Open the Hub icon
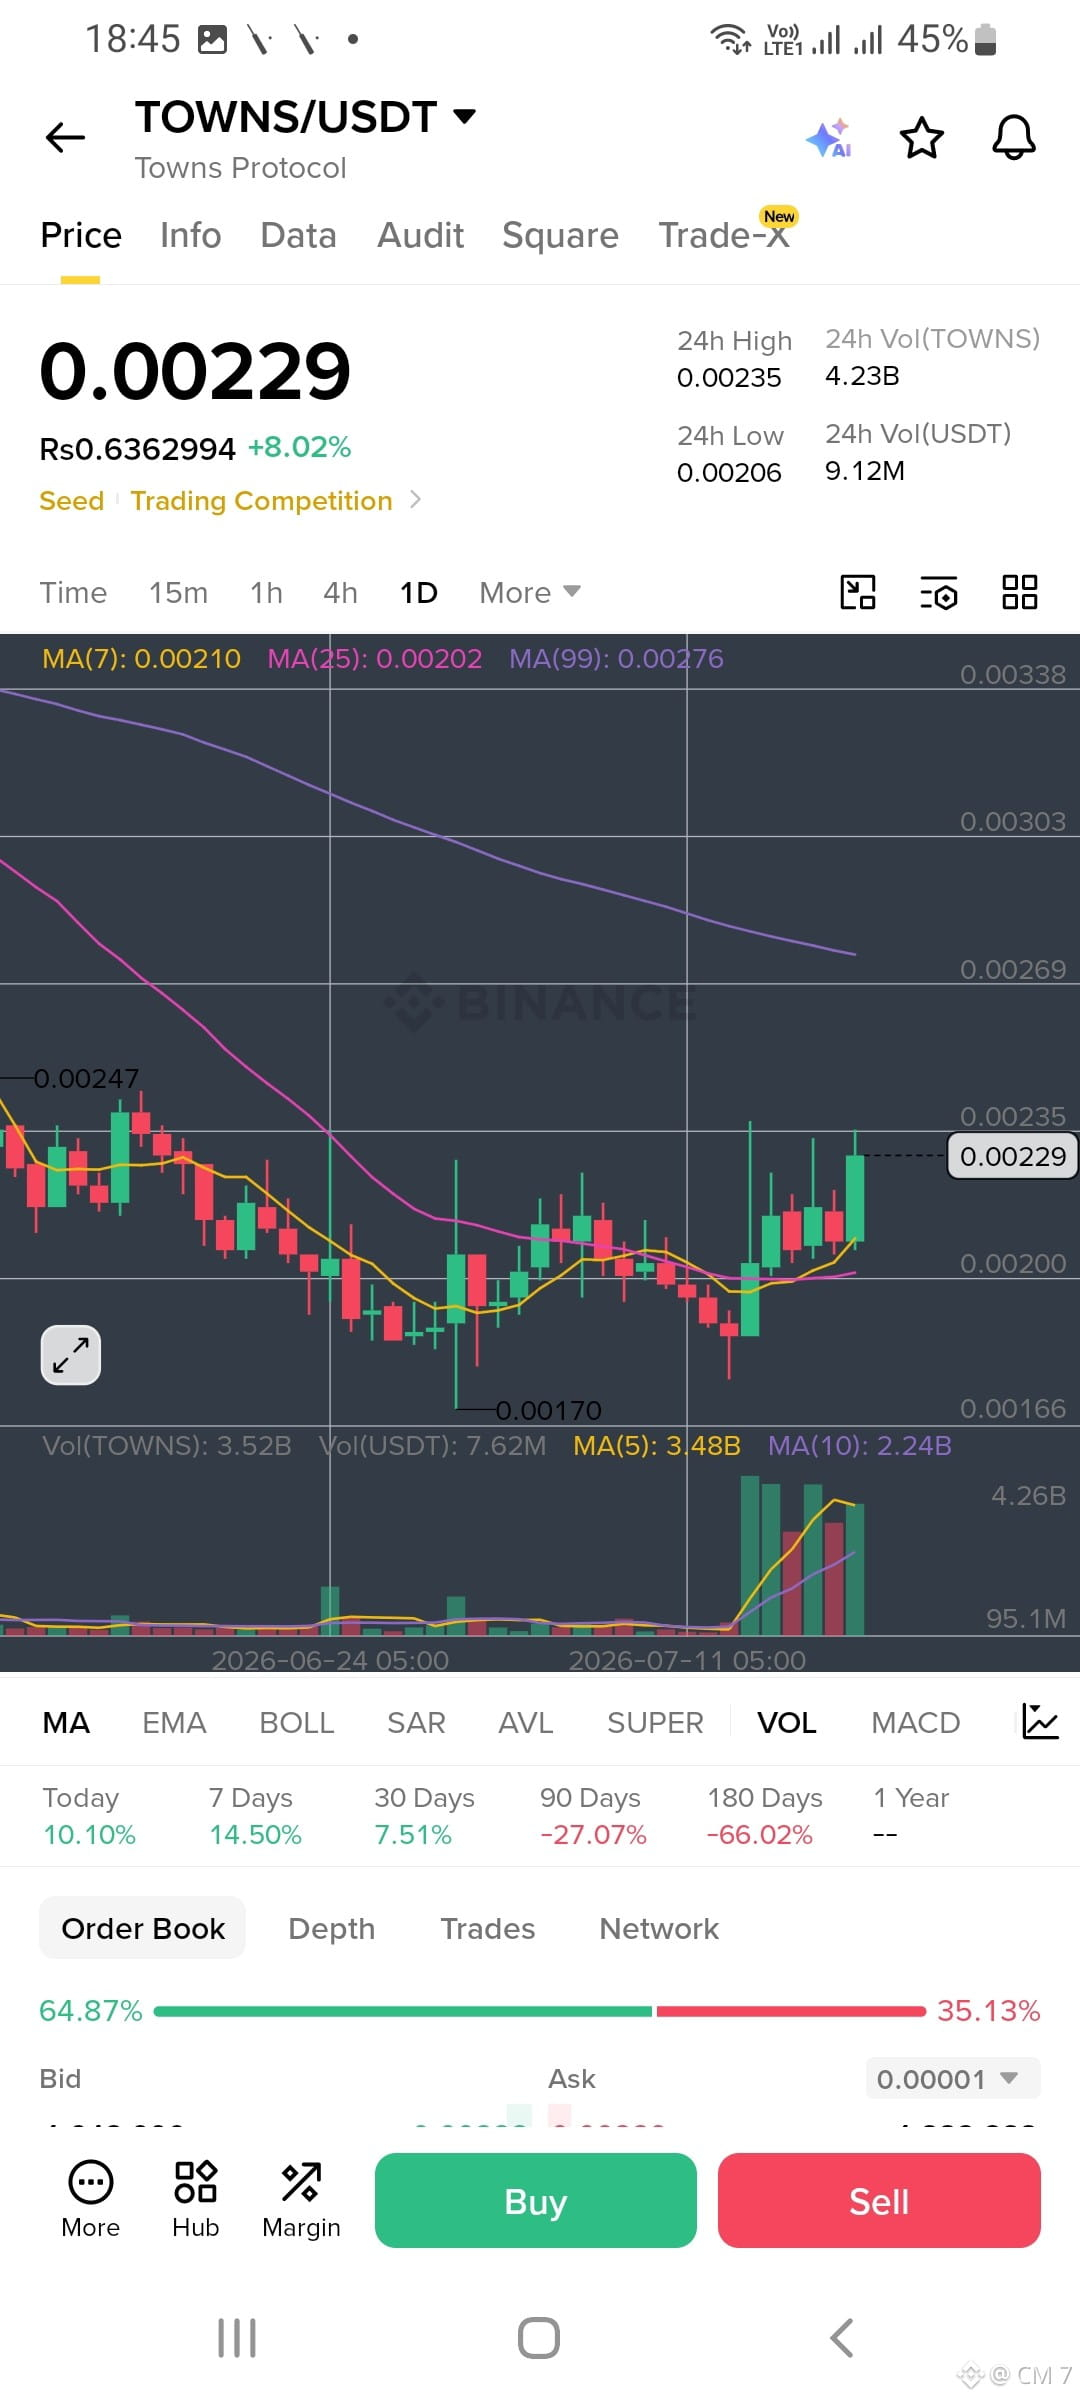 tap(196, 2200)
